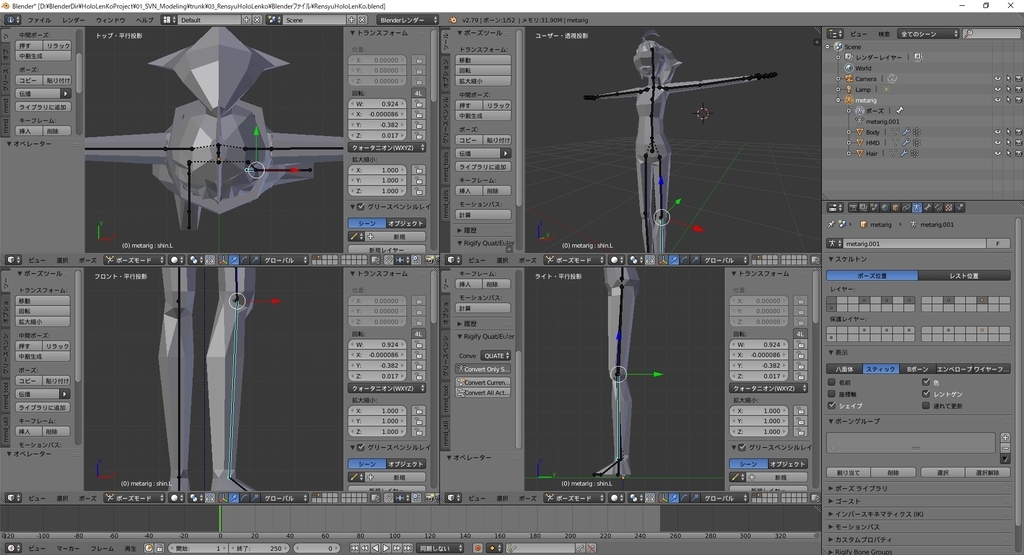The height and width of the screenshot is (555, 1024).
Task: Click the Blender info editor icon beside ファイル
Action: (12, 20)
